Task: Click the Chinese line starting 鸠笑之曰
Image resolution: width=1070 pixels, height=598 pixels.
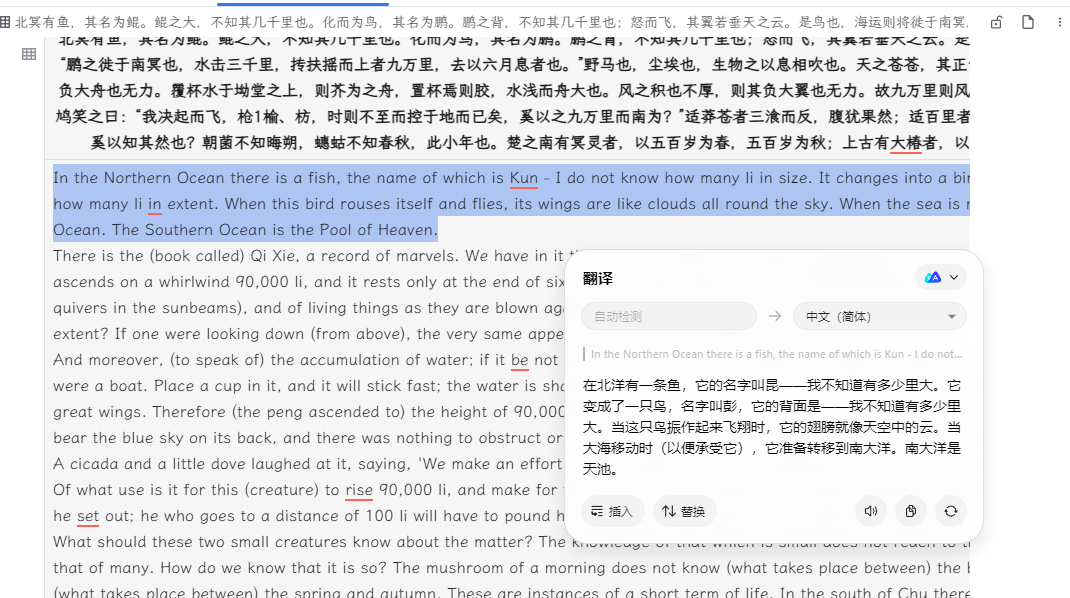Action: tap(512, 117)
